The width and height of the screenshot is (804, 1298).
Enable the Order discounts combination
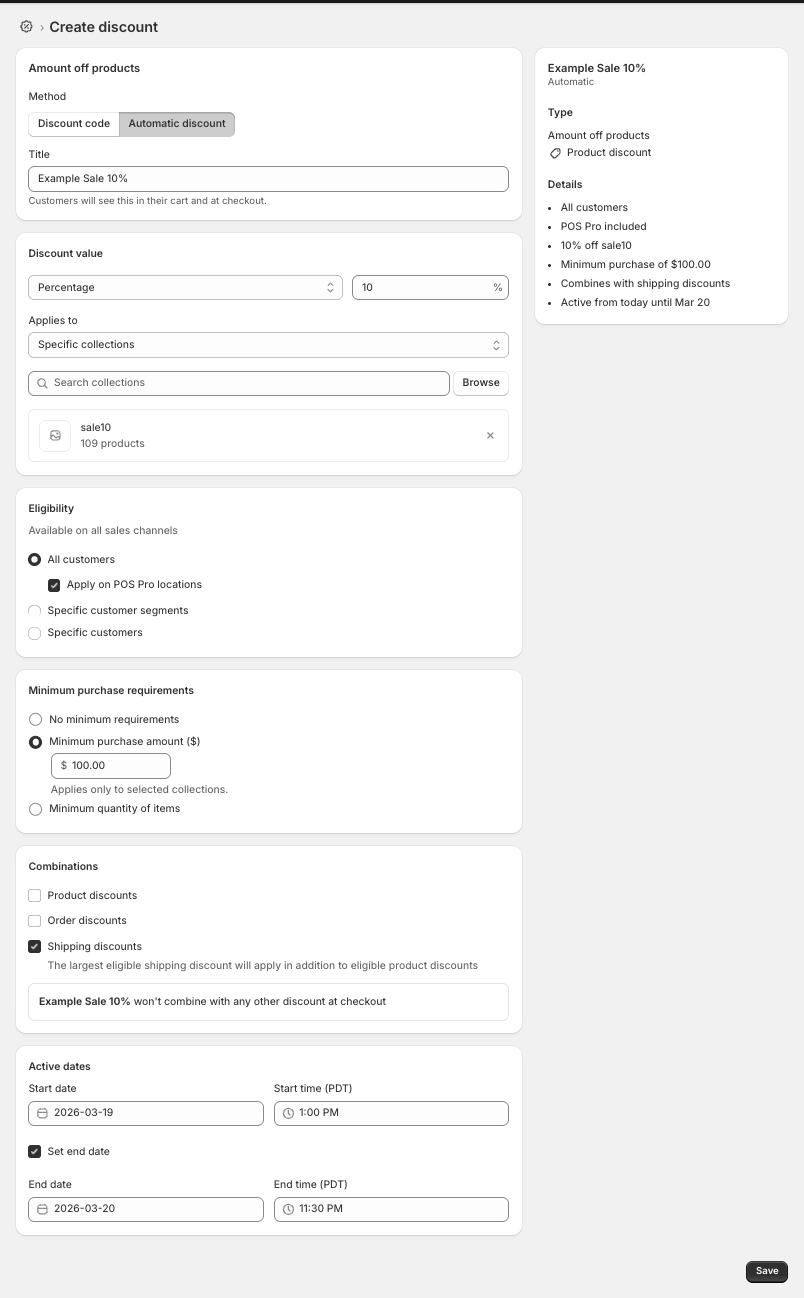[x=34, y=920]
